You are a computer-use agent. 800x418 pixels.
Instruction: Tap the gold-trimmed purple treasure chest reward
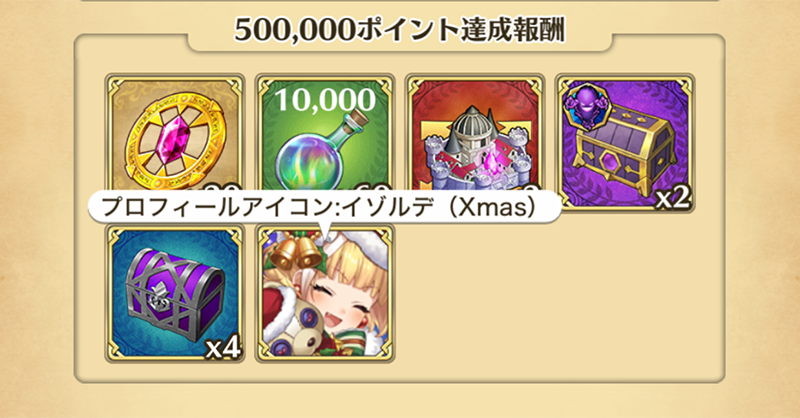click(625, 143)
